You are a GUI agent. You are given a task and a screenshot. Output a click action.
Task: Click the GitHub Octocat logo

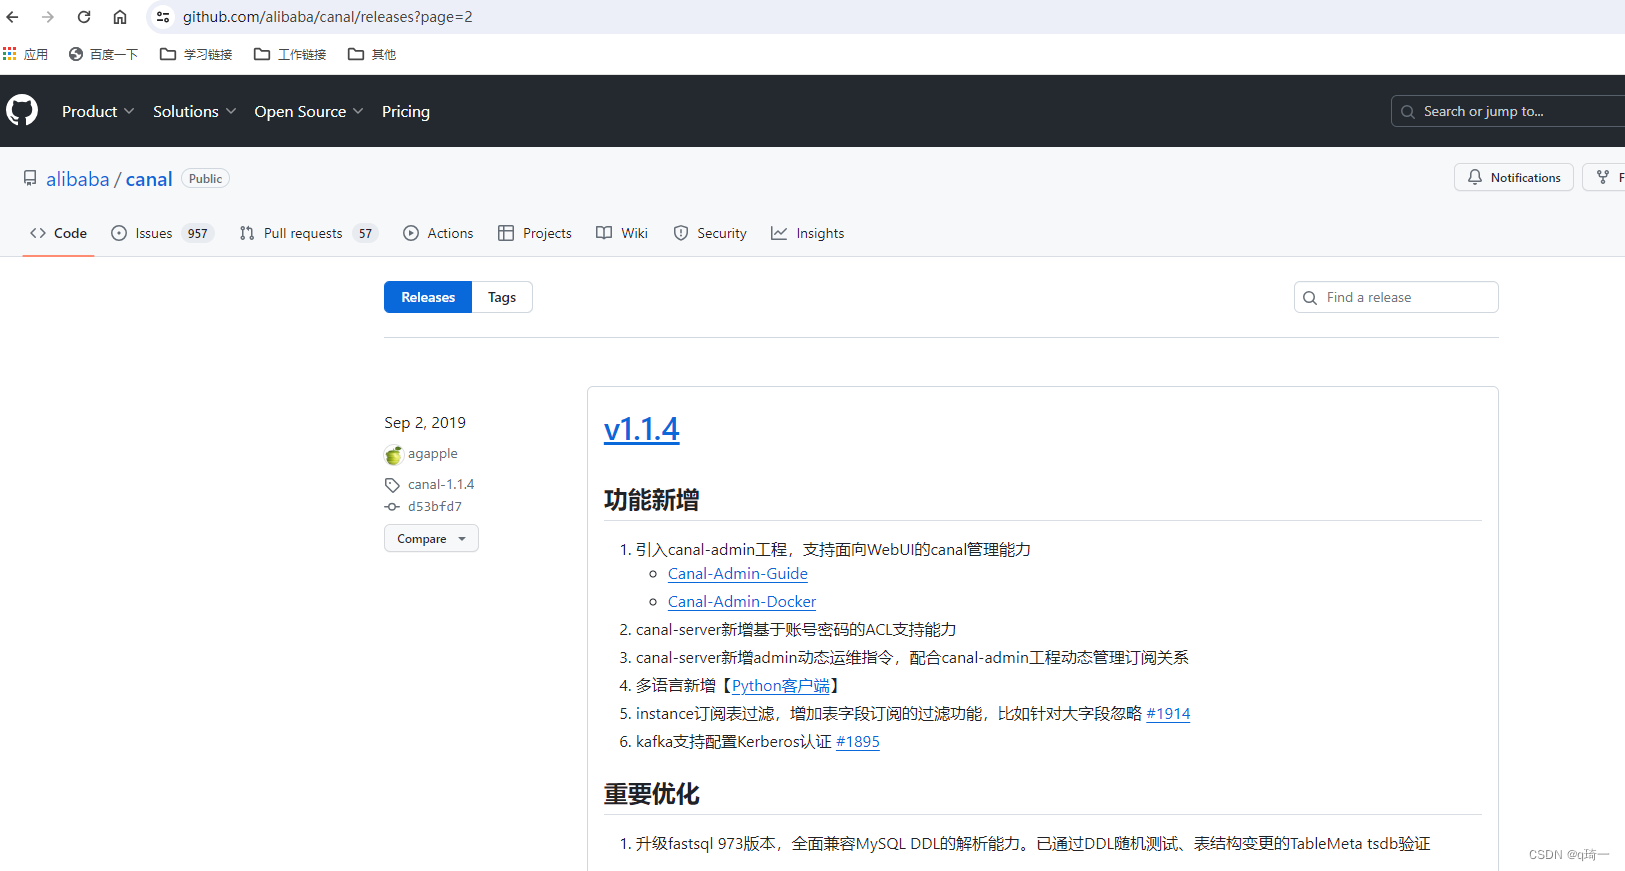22,110
